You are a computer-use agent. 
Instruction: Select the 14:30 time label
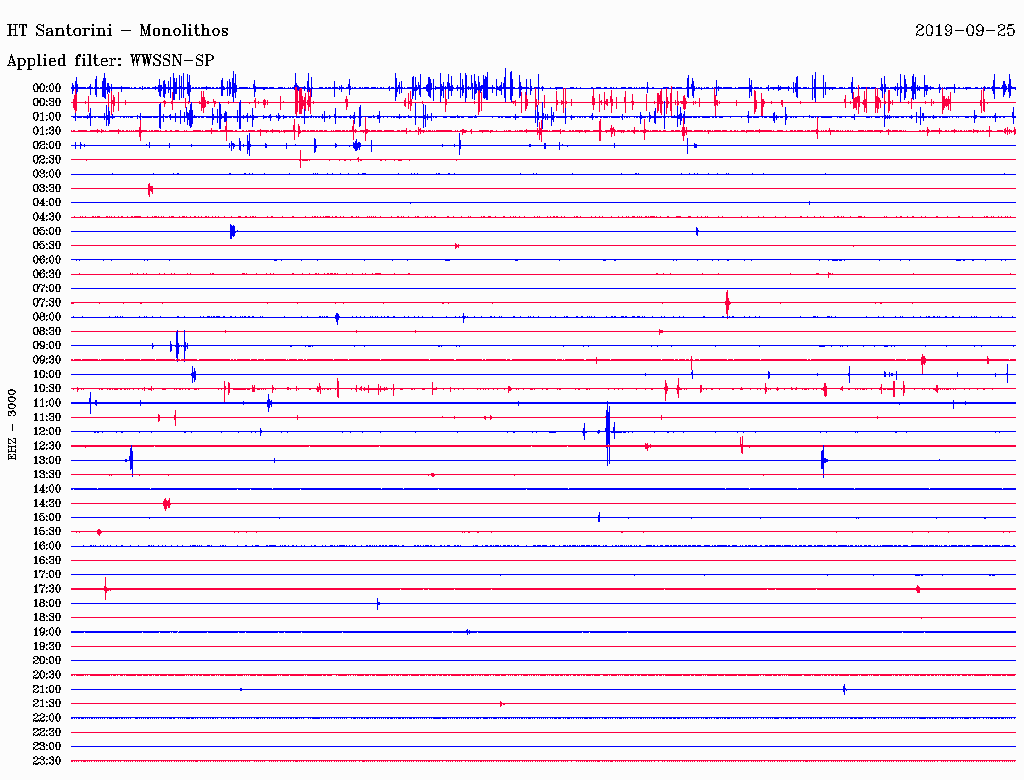pyautogui.click(x=47, y=504)
